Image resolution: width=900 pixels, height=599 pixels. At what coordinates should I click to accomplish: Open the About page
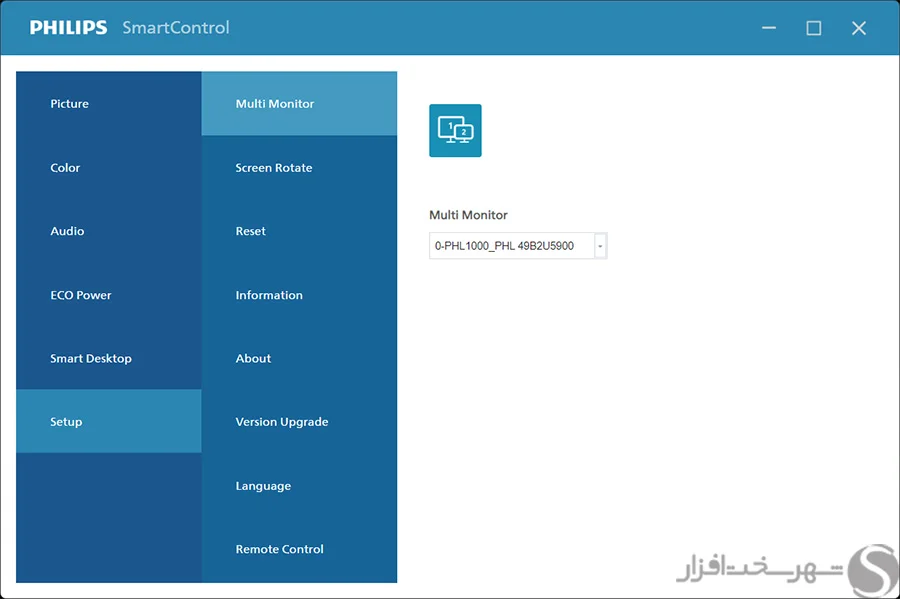(253, 358)
